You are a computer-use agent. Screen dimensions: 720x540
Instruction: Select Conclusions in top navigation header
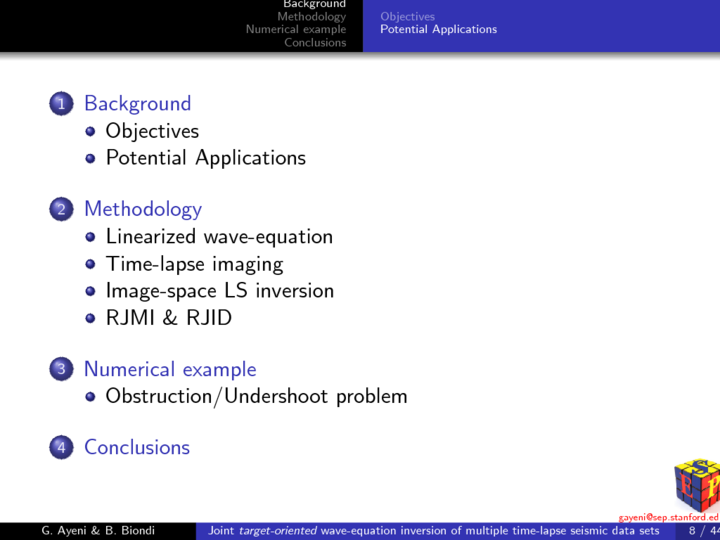315,43
